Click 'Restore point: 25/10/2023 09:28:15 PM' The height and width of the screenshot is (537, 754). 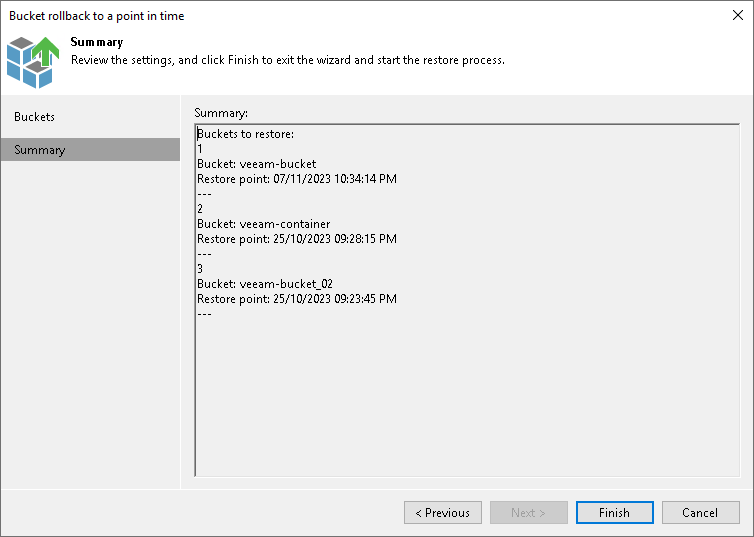tap(297, 239)
